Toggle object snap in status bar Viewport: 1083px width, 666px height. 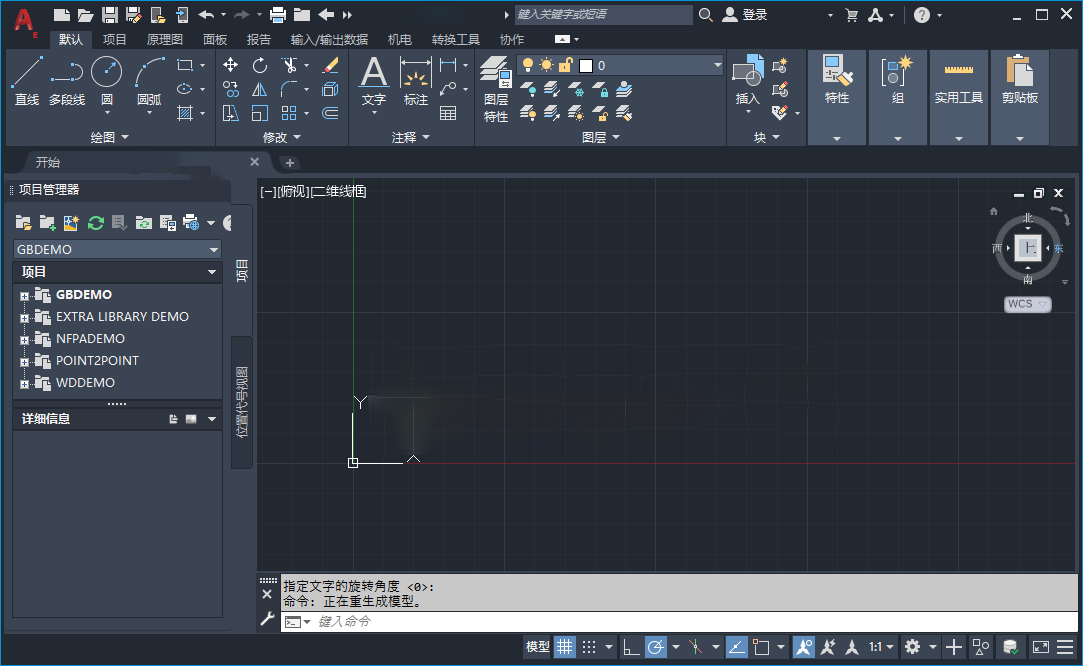761,647
